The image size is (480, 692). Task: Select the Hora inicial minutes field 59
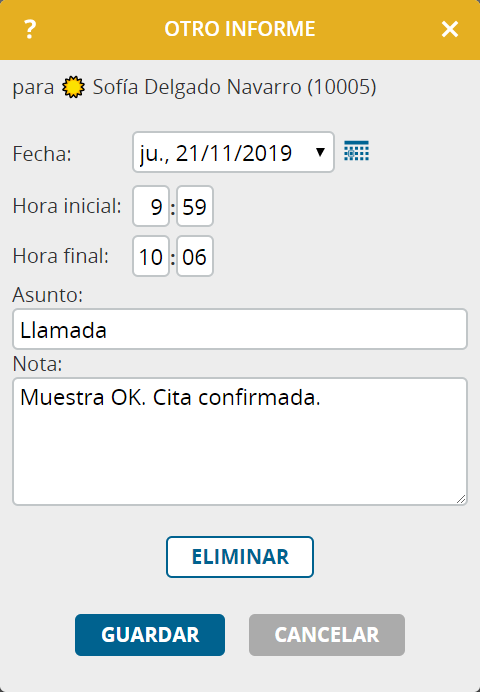click(x=195, y=206)
